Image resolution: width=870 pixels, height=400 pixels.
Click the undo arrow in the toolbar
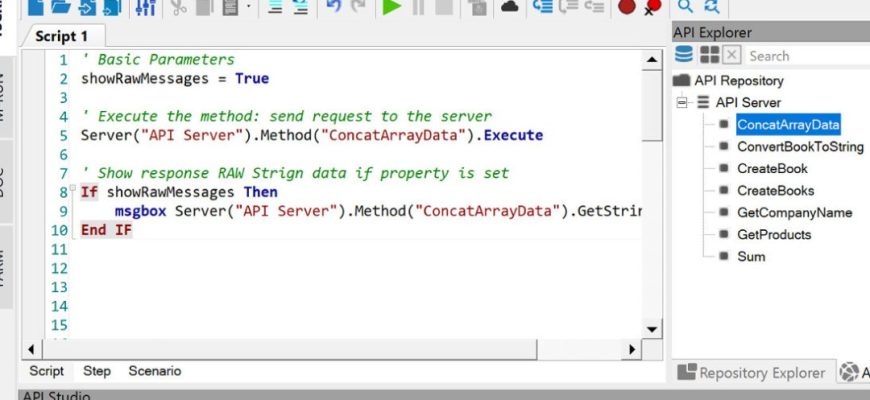[x=333, y=7]
